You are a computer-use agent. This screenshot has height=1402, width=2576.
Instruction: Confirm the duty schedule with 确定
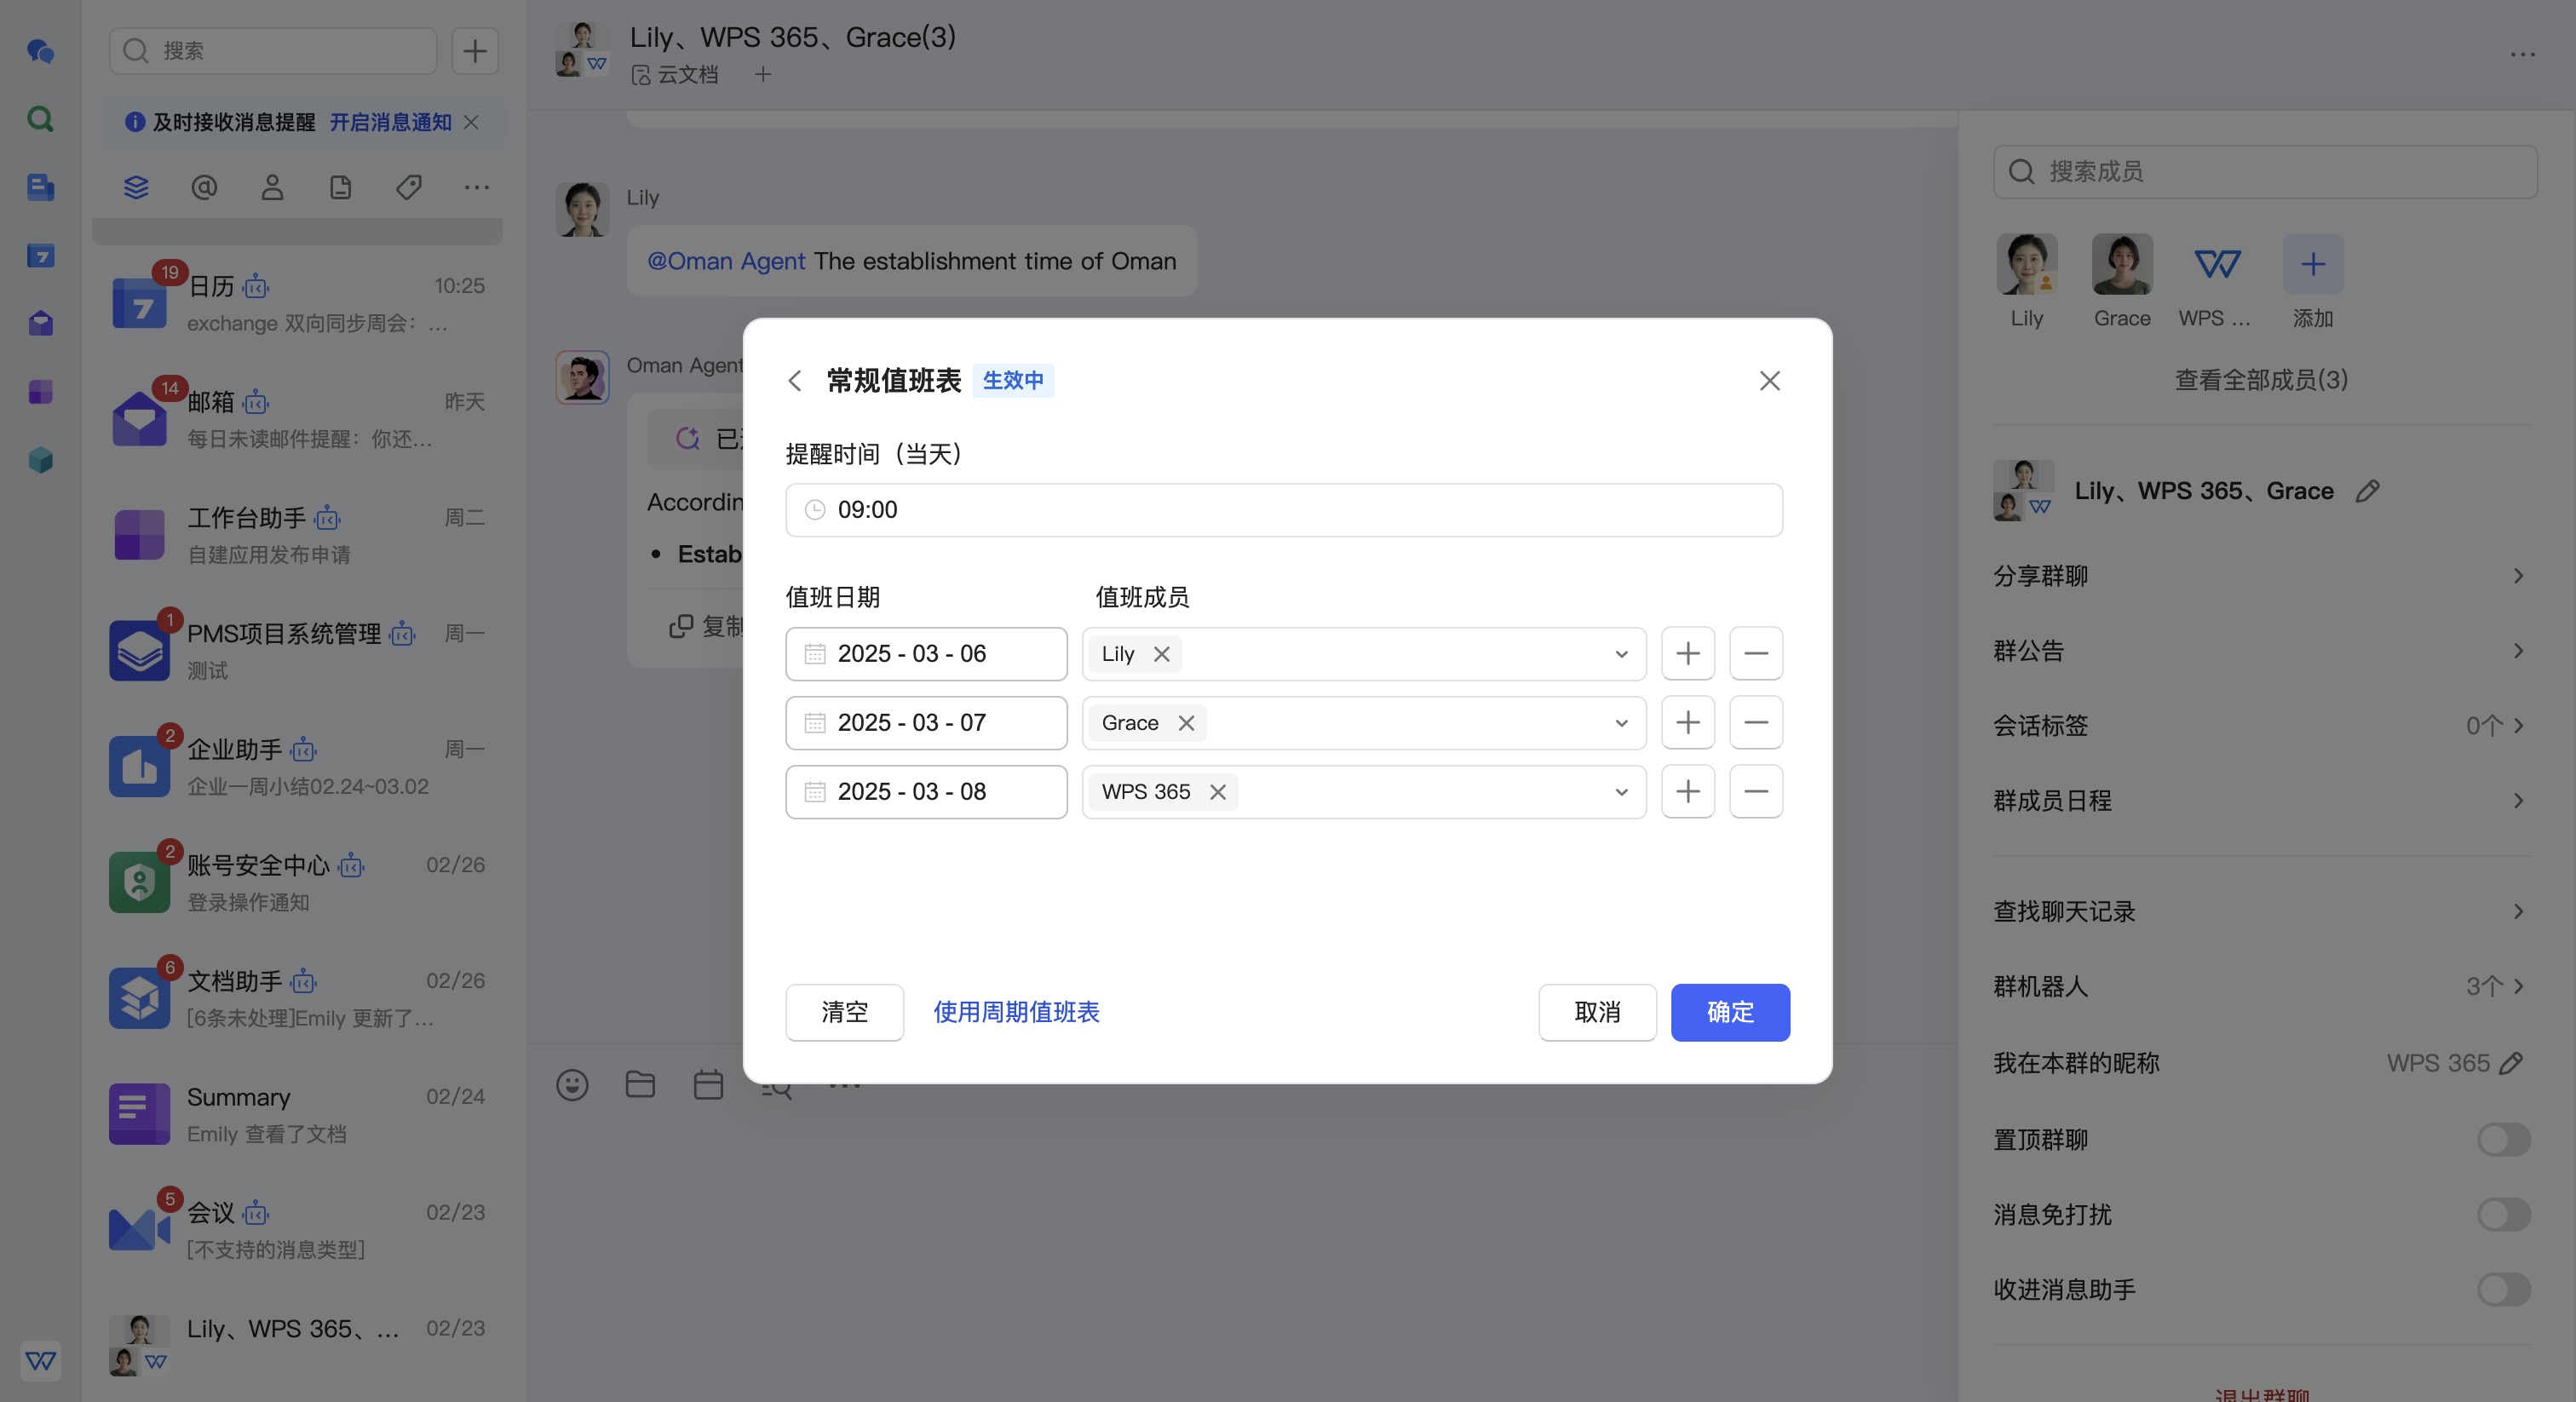click(x=1730, y=1012)
